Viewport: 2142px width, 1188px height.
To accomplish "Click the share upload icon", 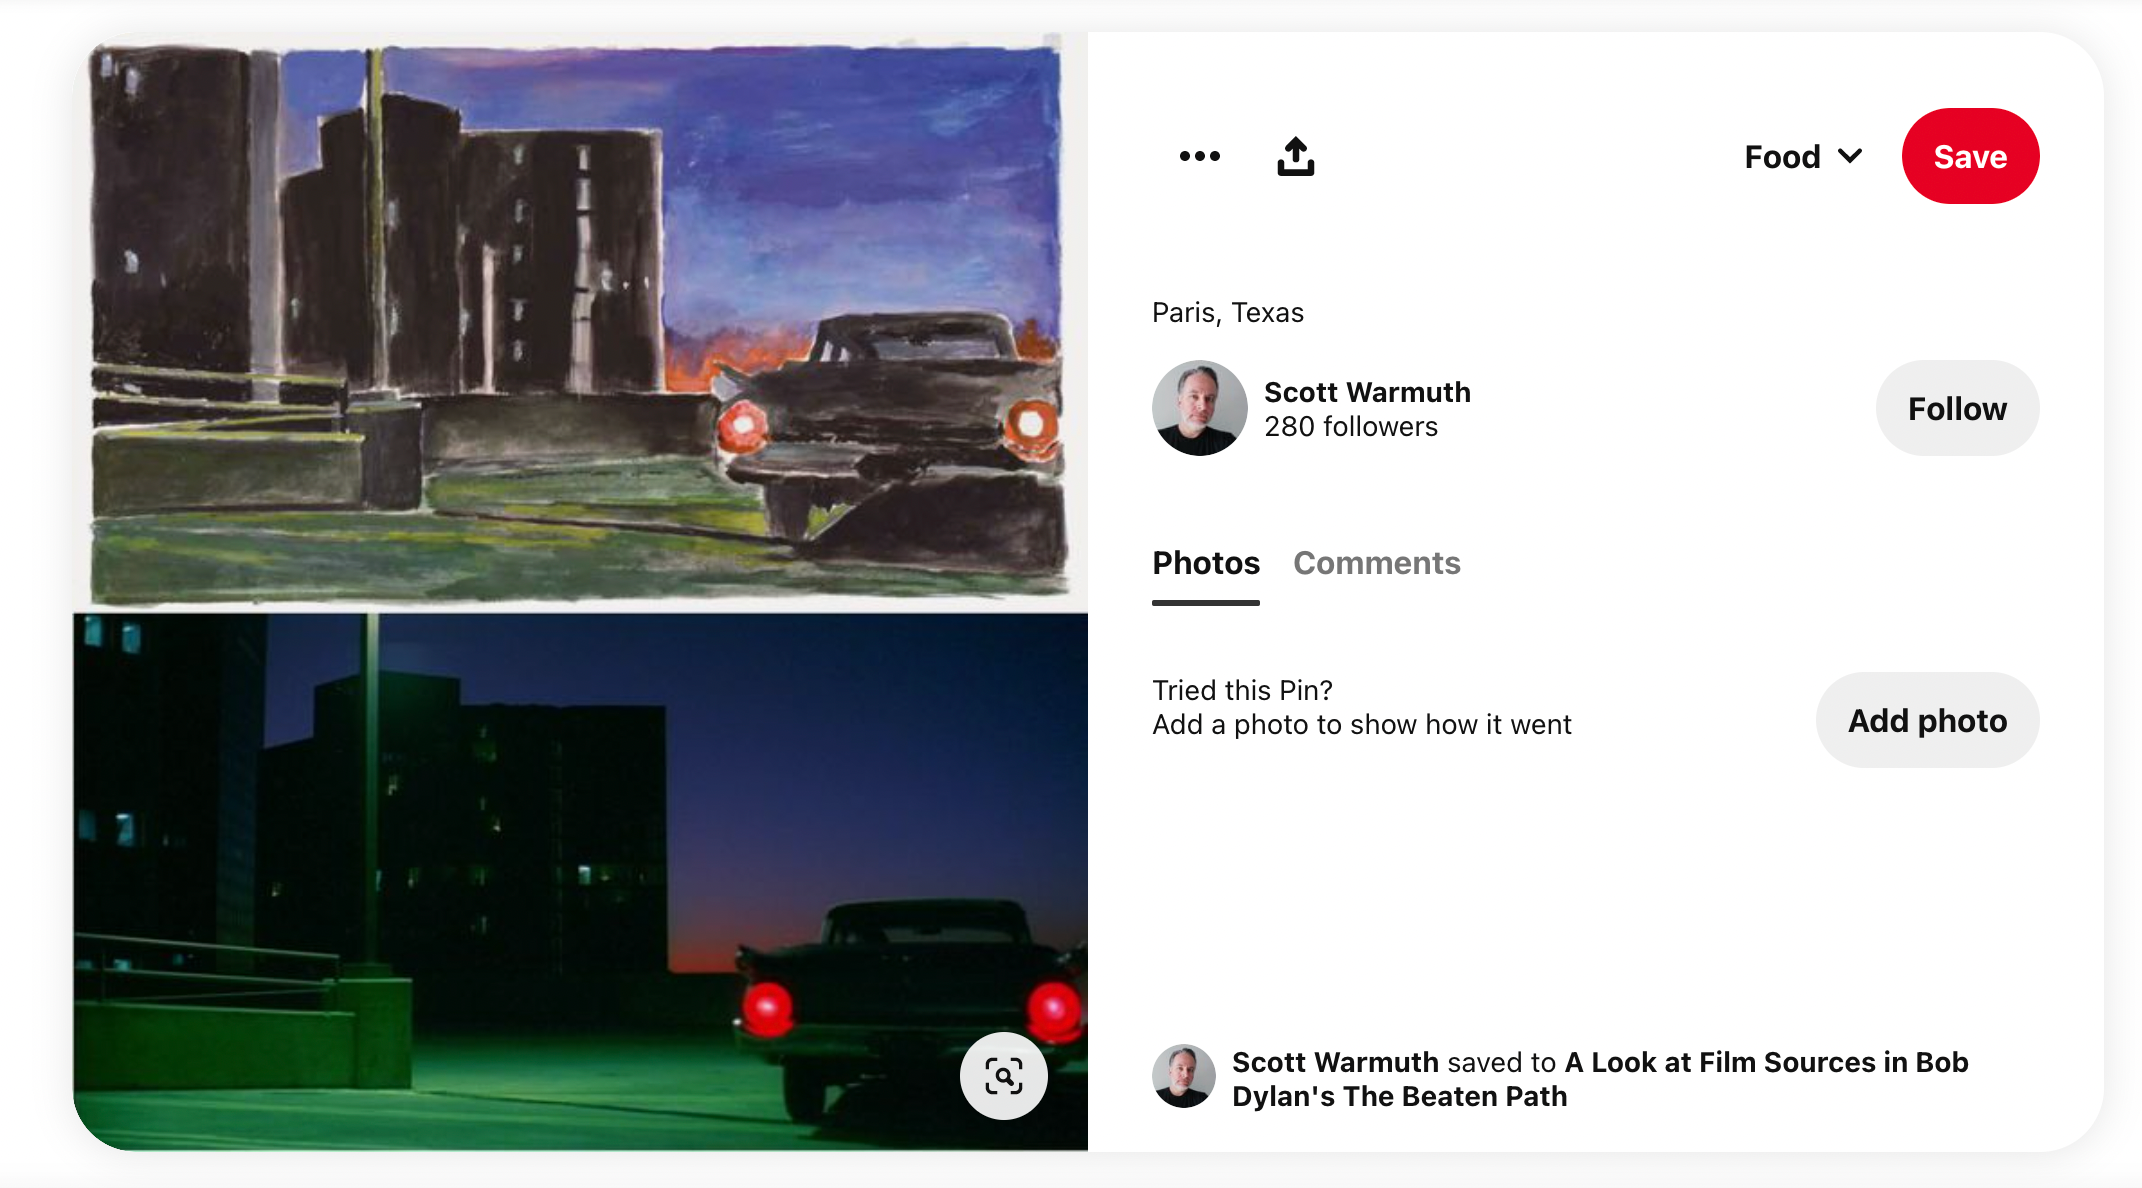I will 1296,156.
